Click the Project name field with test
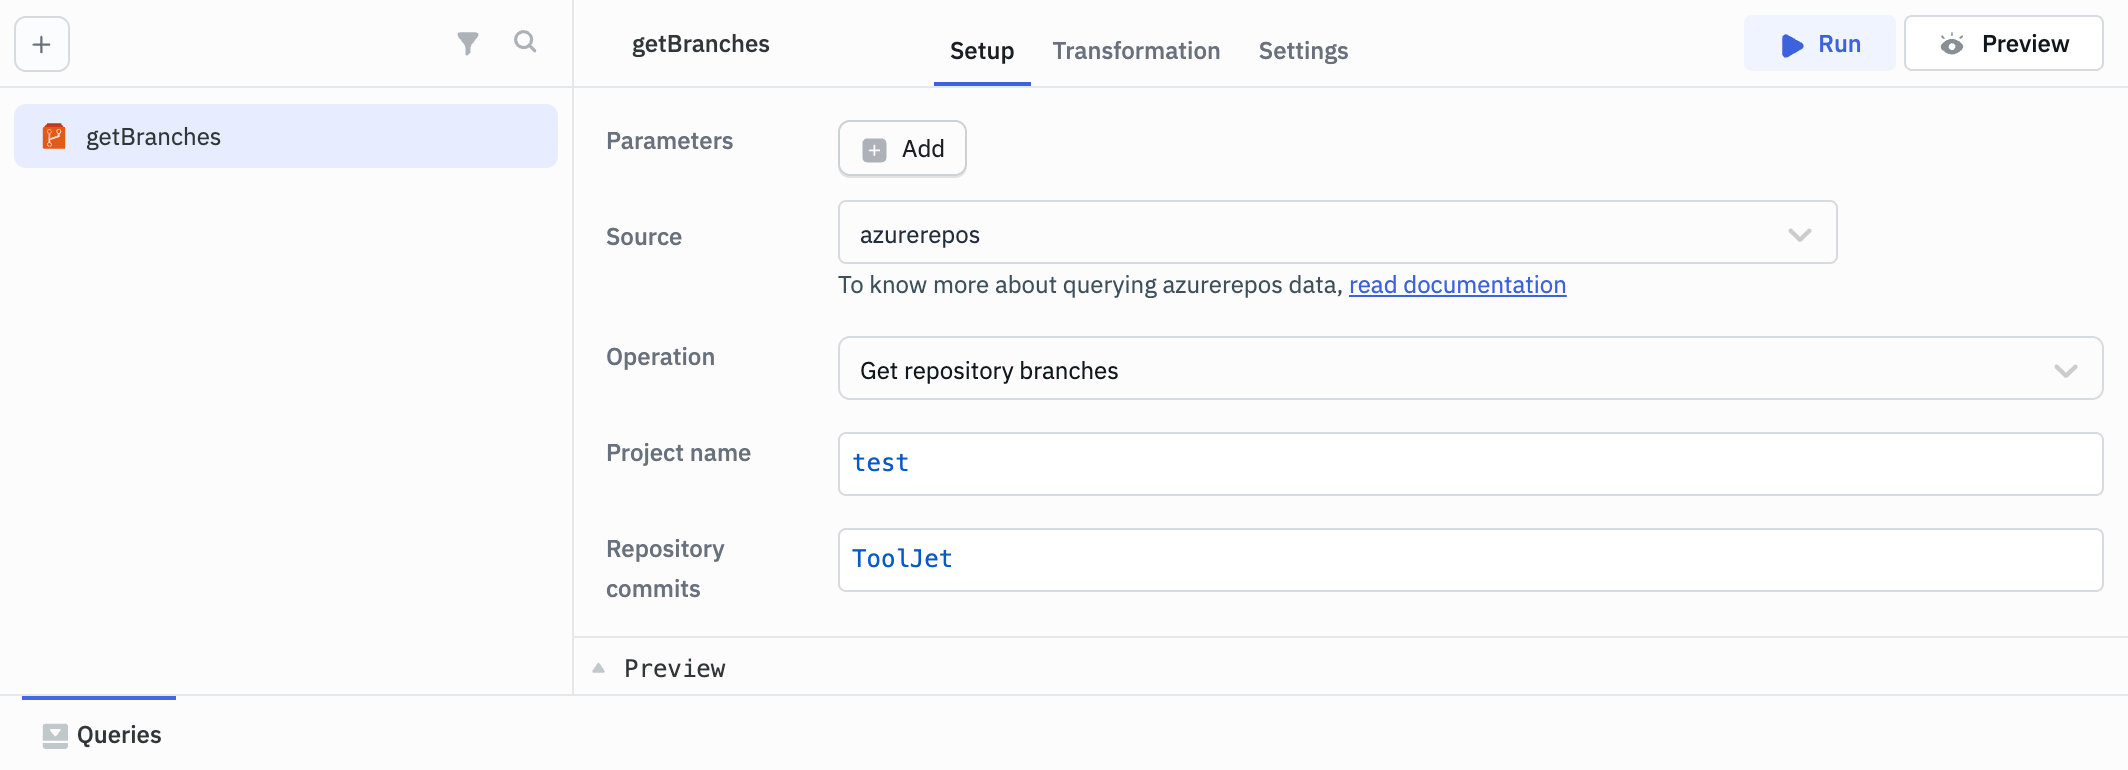The height and width of the screenshot is (770, 2128). [1470, 464]
